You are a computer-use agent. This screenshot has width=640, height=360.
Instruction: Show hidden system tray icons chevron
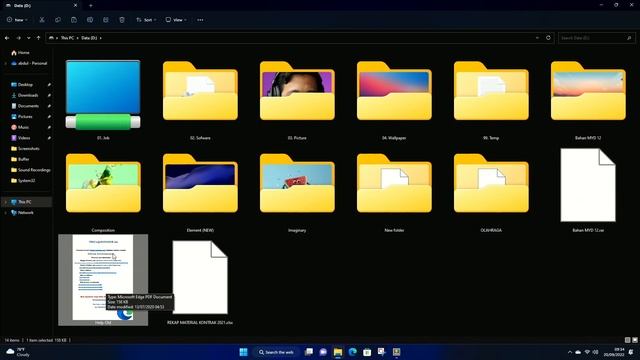coord(570,352)
